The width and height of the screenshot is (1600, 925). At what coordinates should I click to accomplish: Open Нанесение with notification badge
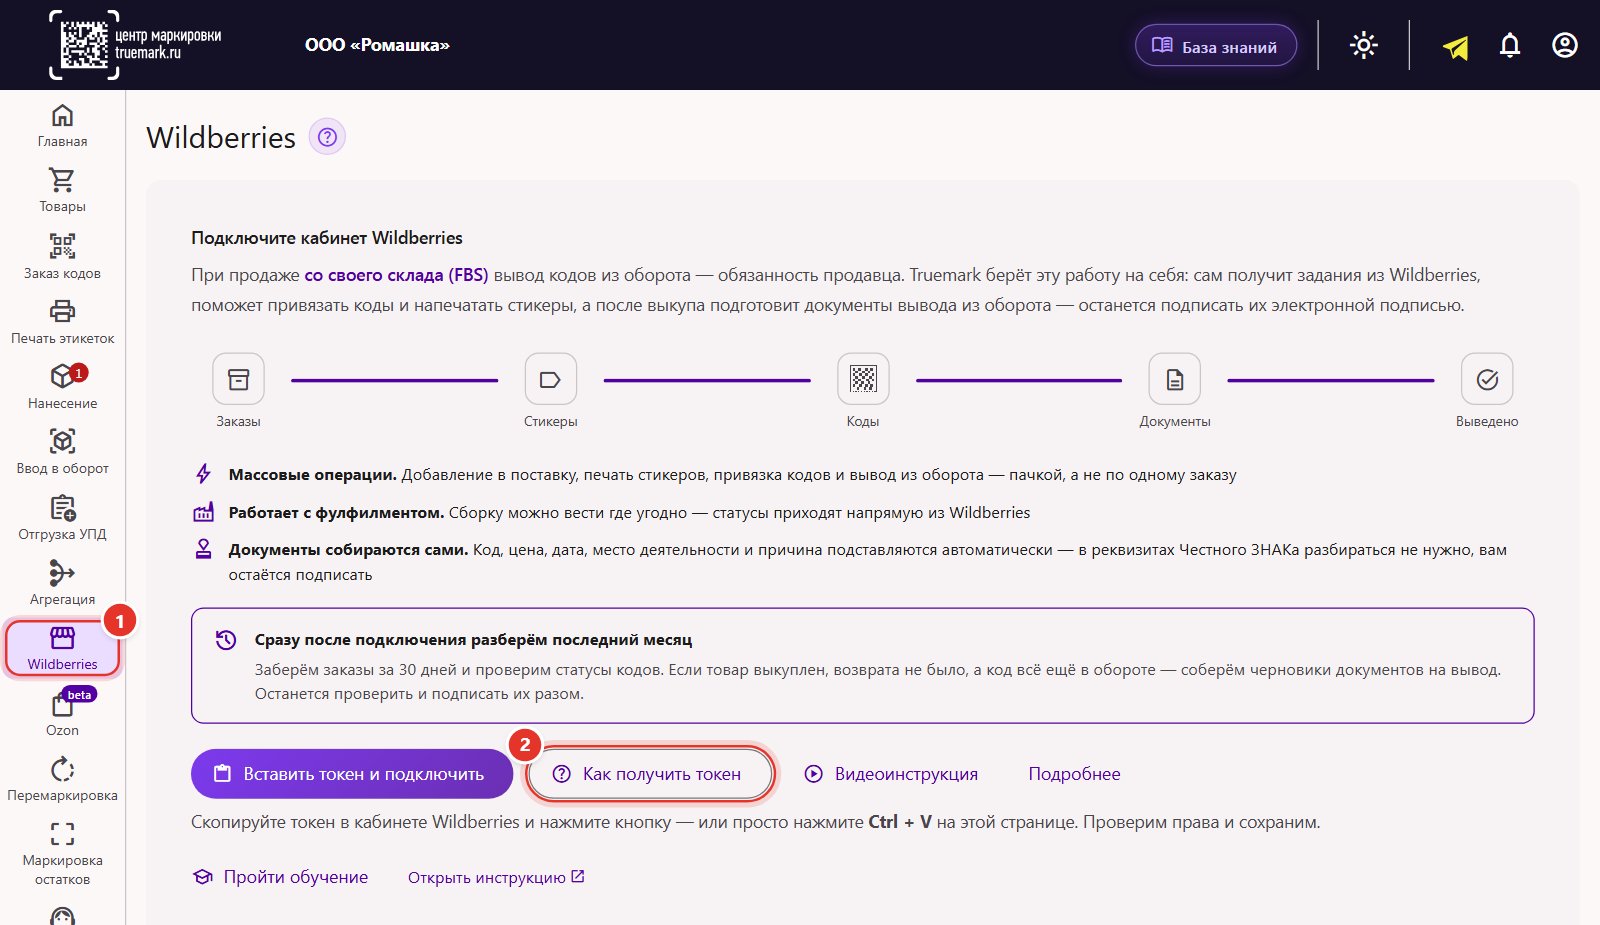62,387
